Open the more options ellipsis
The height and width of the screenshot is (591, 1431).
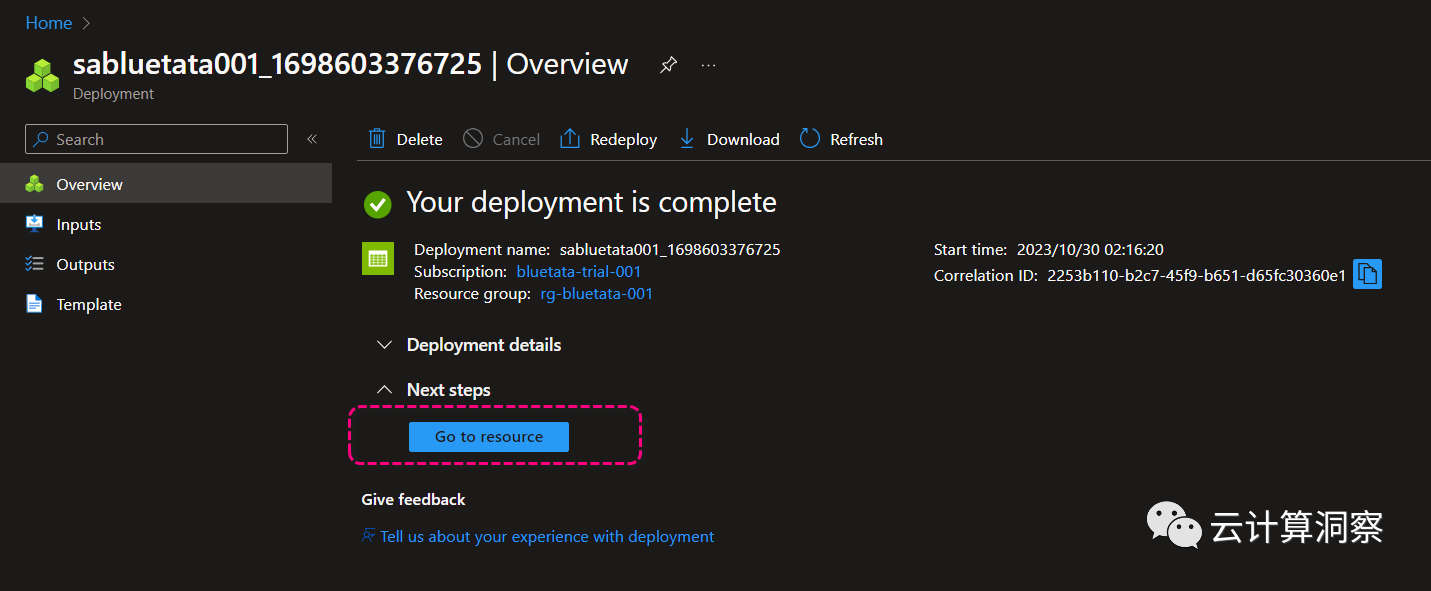click(708, 65)
